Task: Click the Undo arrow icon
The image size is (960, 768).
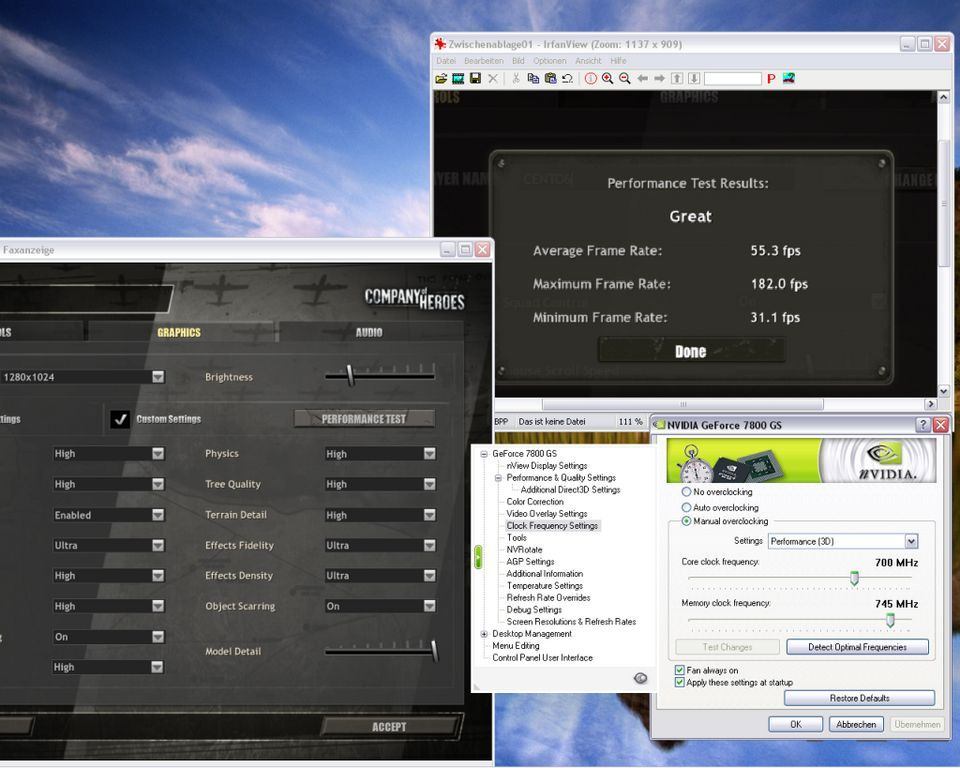Action: click(x=568, y=78)
